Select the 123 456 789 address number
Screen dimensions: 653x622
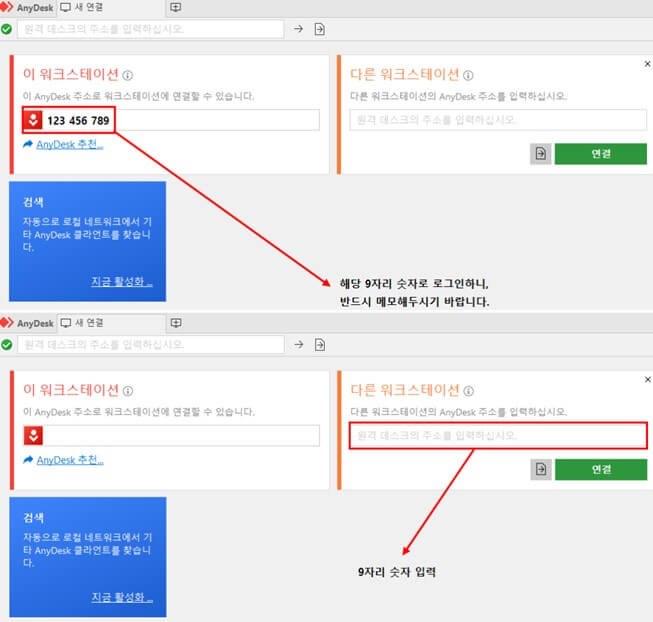tap(78, 121)
